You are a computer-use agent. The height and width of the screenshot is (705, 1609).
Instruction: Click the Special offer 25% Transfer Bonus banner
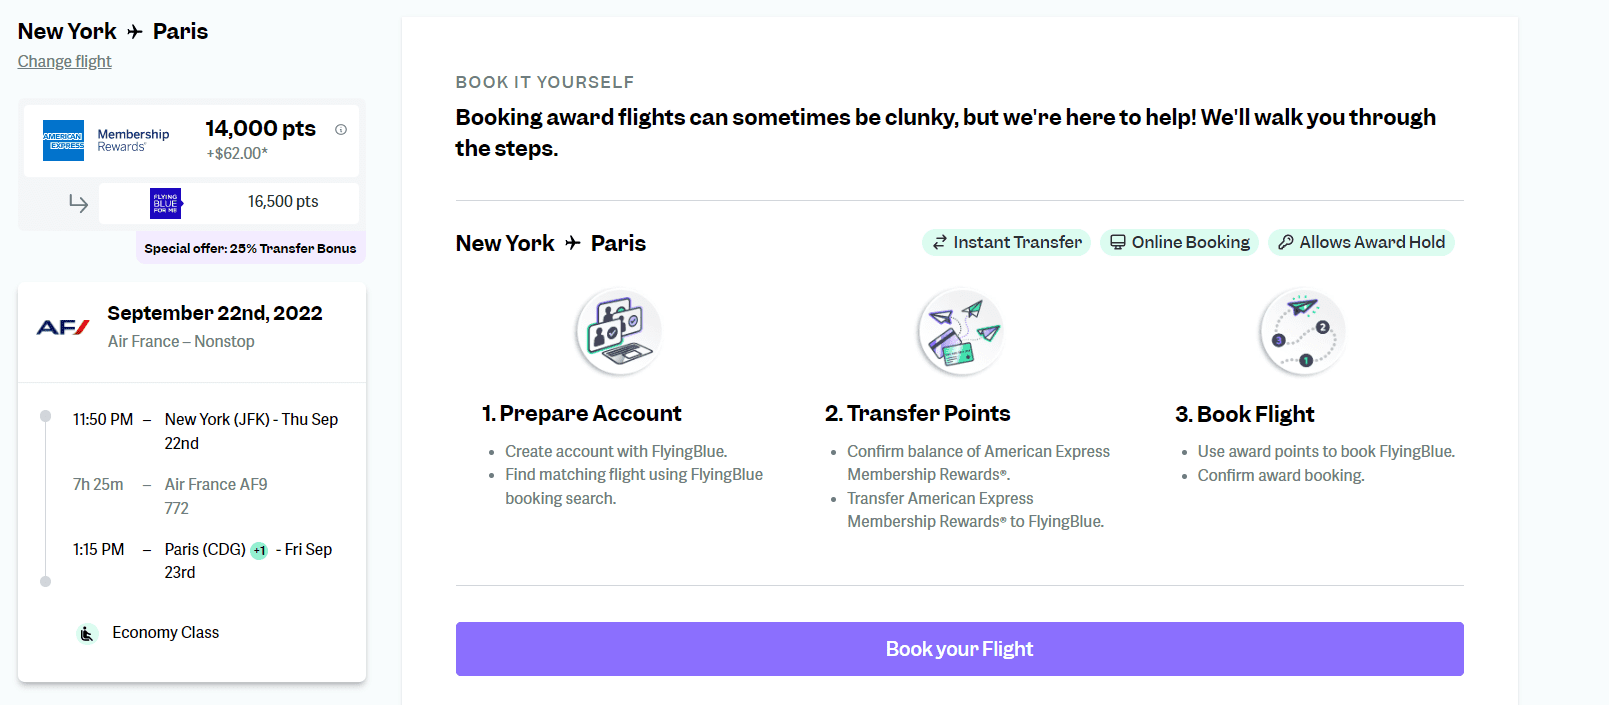pos(250,247)
